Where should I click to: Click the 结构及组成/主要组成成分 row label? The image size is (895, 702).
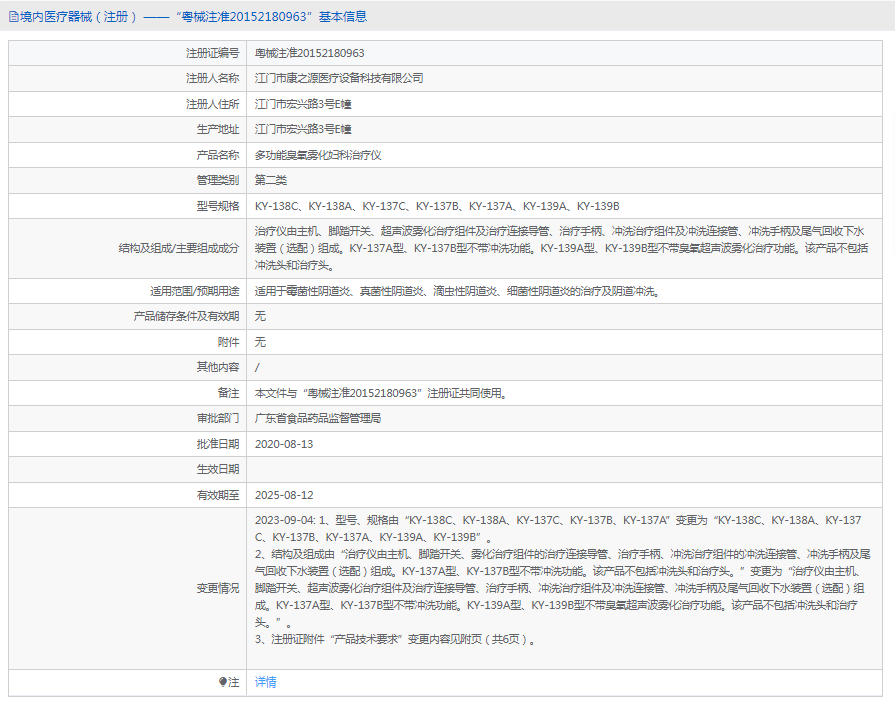178,248
